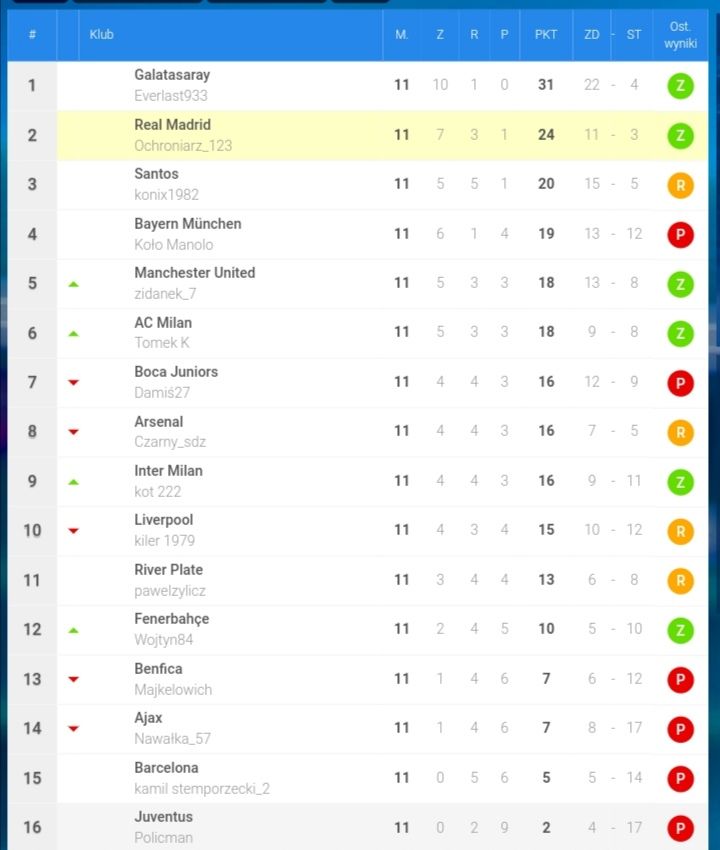This screenshot has width=720, height=850.
Task: Sort by Klub column header
Action: point(101,35)
